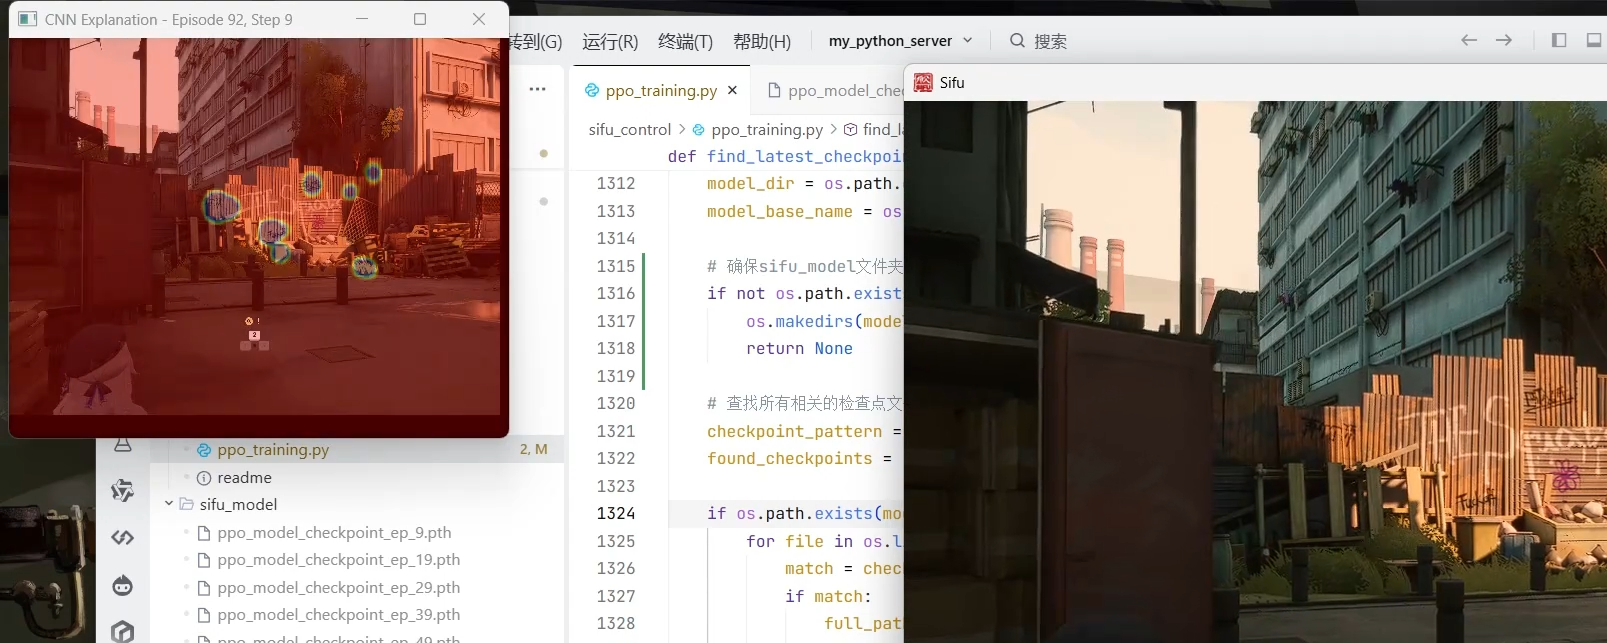Screen dimensions: 1607x643
Task: Click the heatmap image in CNN Explanation window
Action: [255, 226]
